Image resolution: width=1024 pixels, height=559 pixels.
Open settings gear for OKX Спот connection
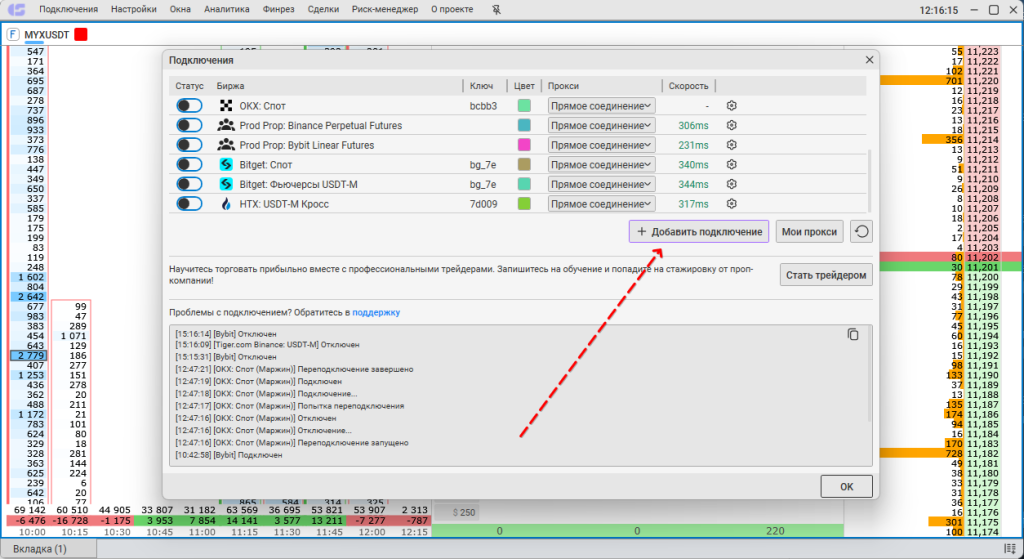pos(731,106)
